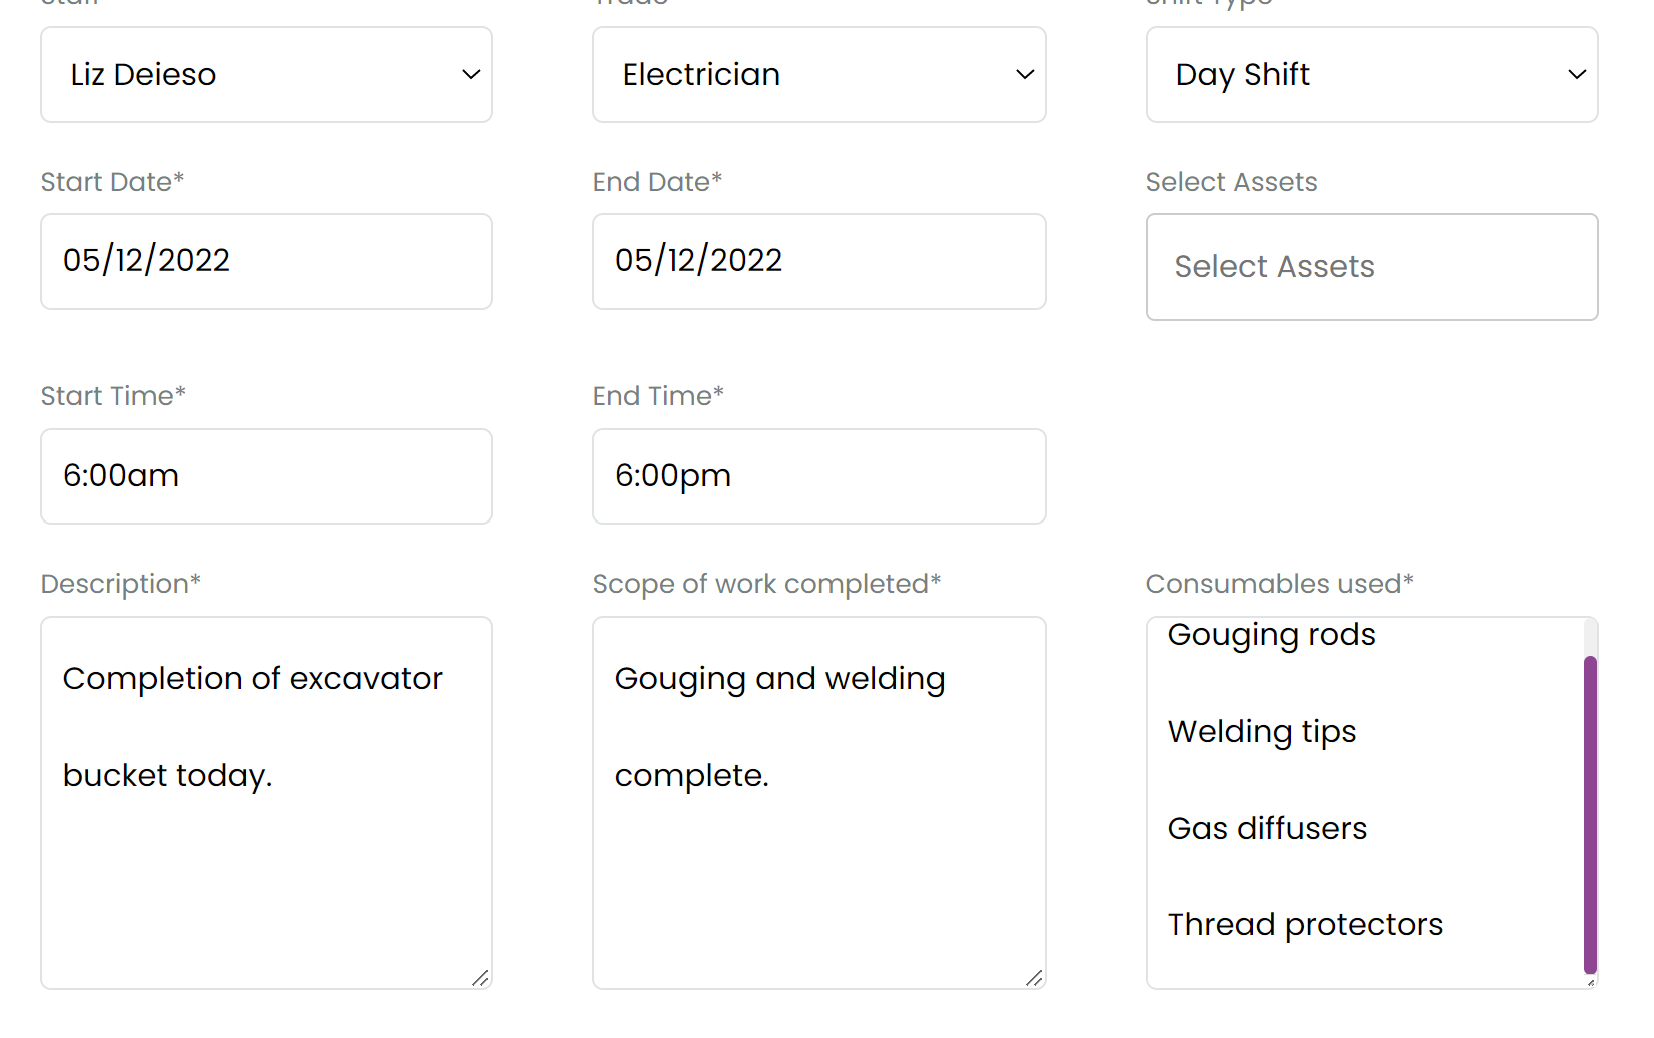Click the Welding tips text line
This screenshot has width=1654, height=1038.
click(1262, 732)
